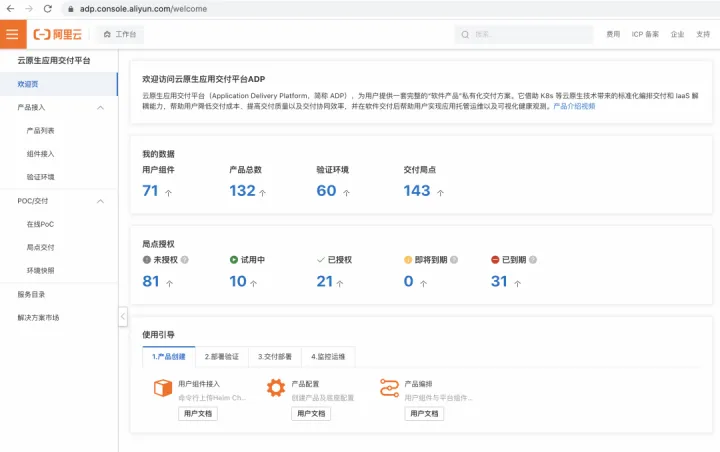Click the 交付局点 count 143

(x=416, y=191)
